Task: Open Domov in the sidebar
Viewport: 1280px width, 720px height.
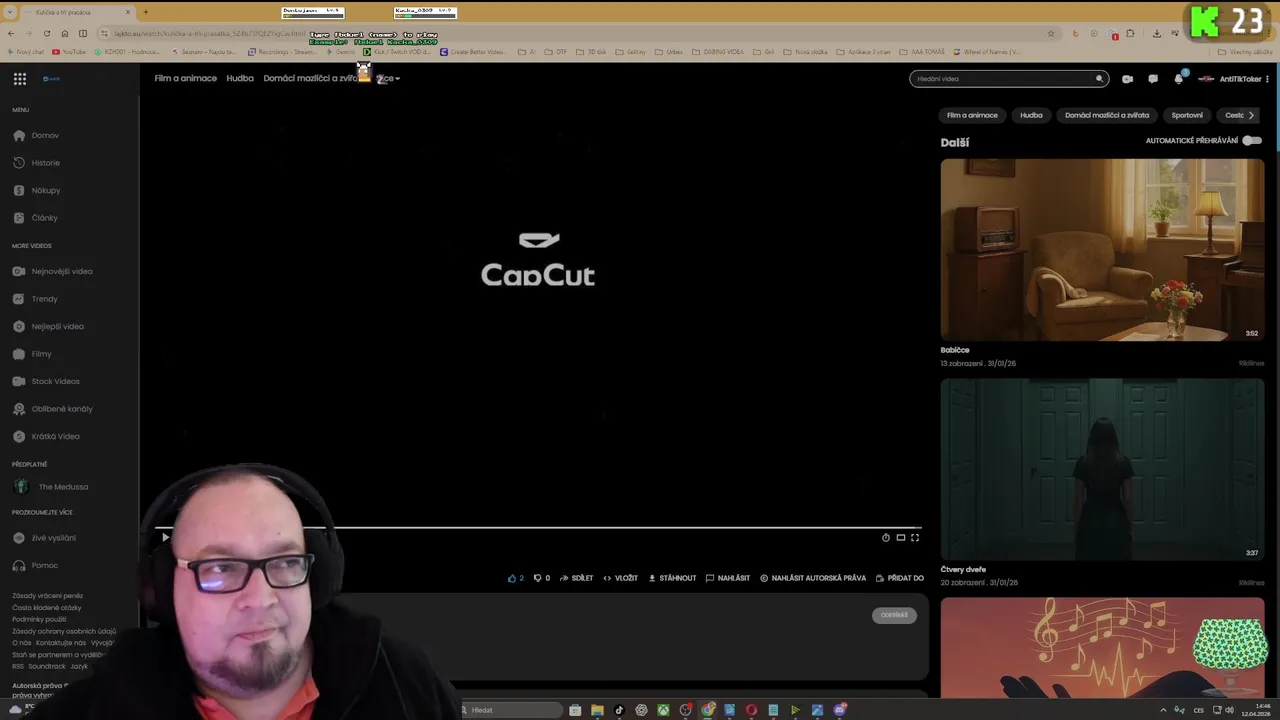Action: 36,135
